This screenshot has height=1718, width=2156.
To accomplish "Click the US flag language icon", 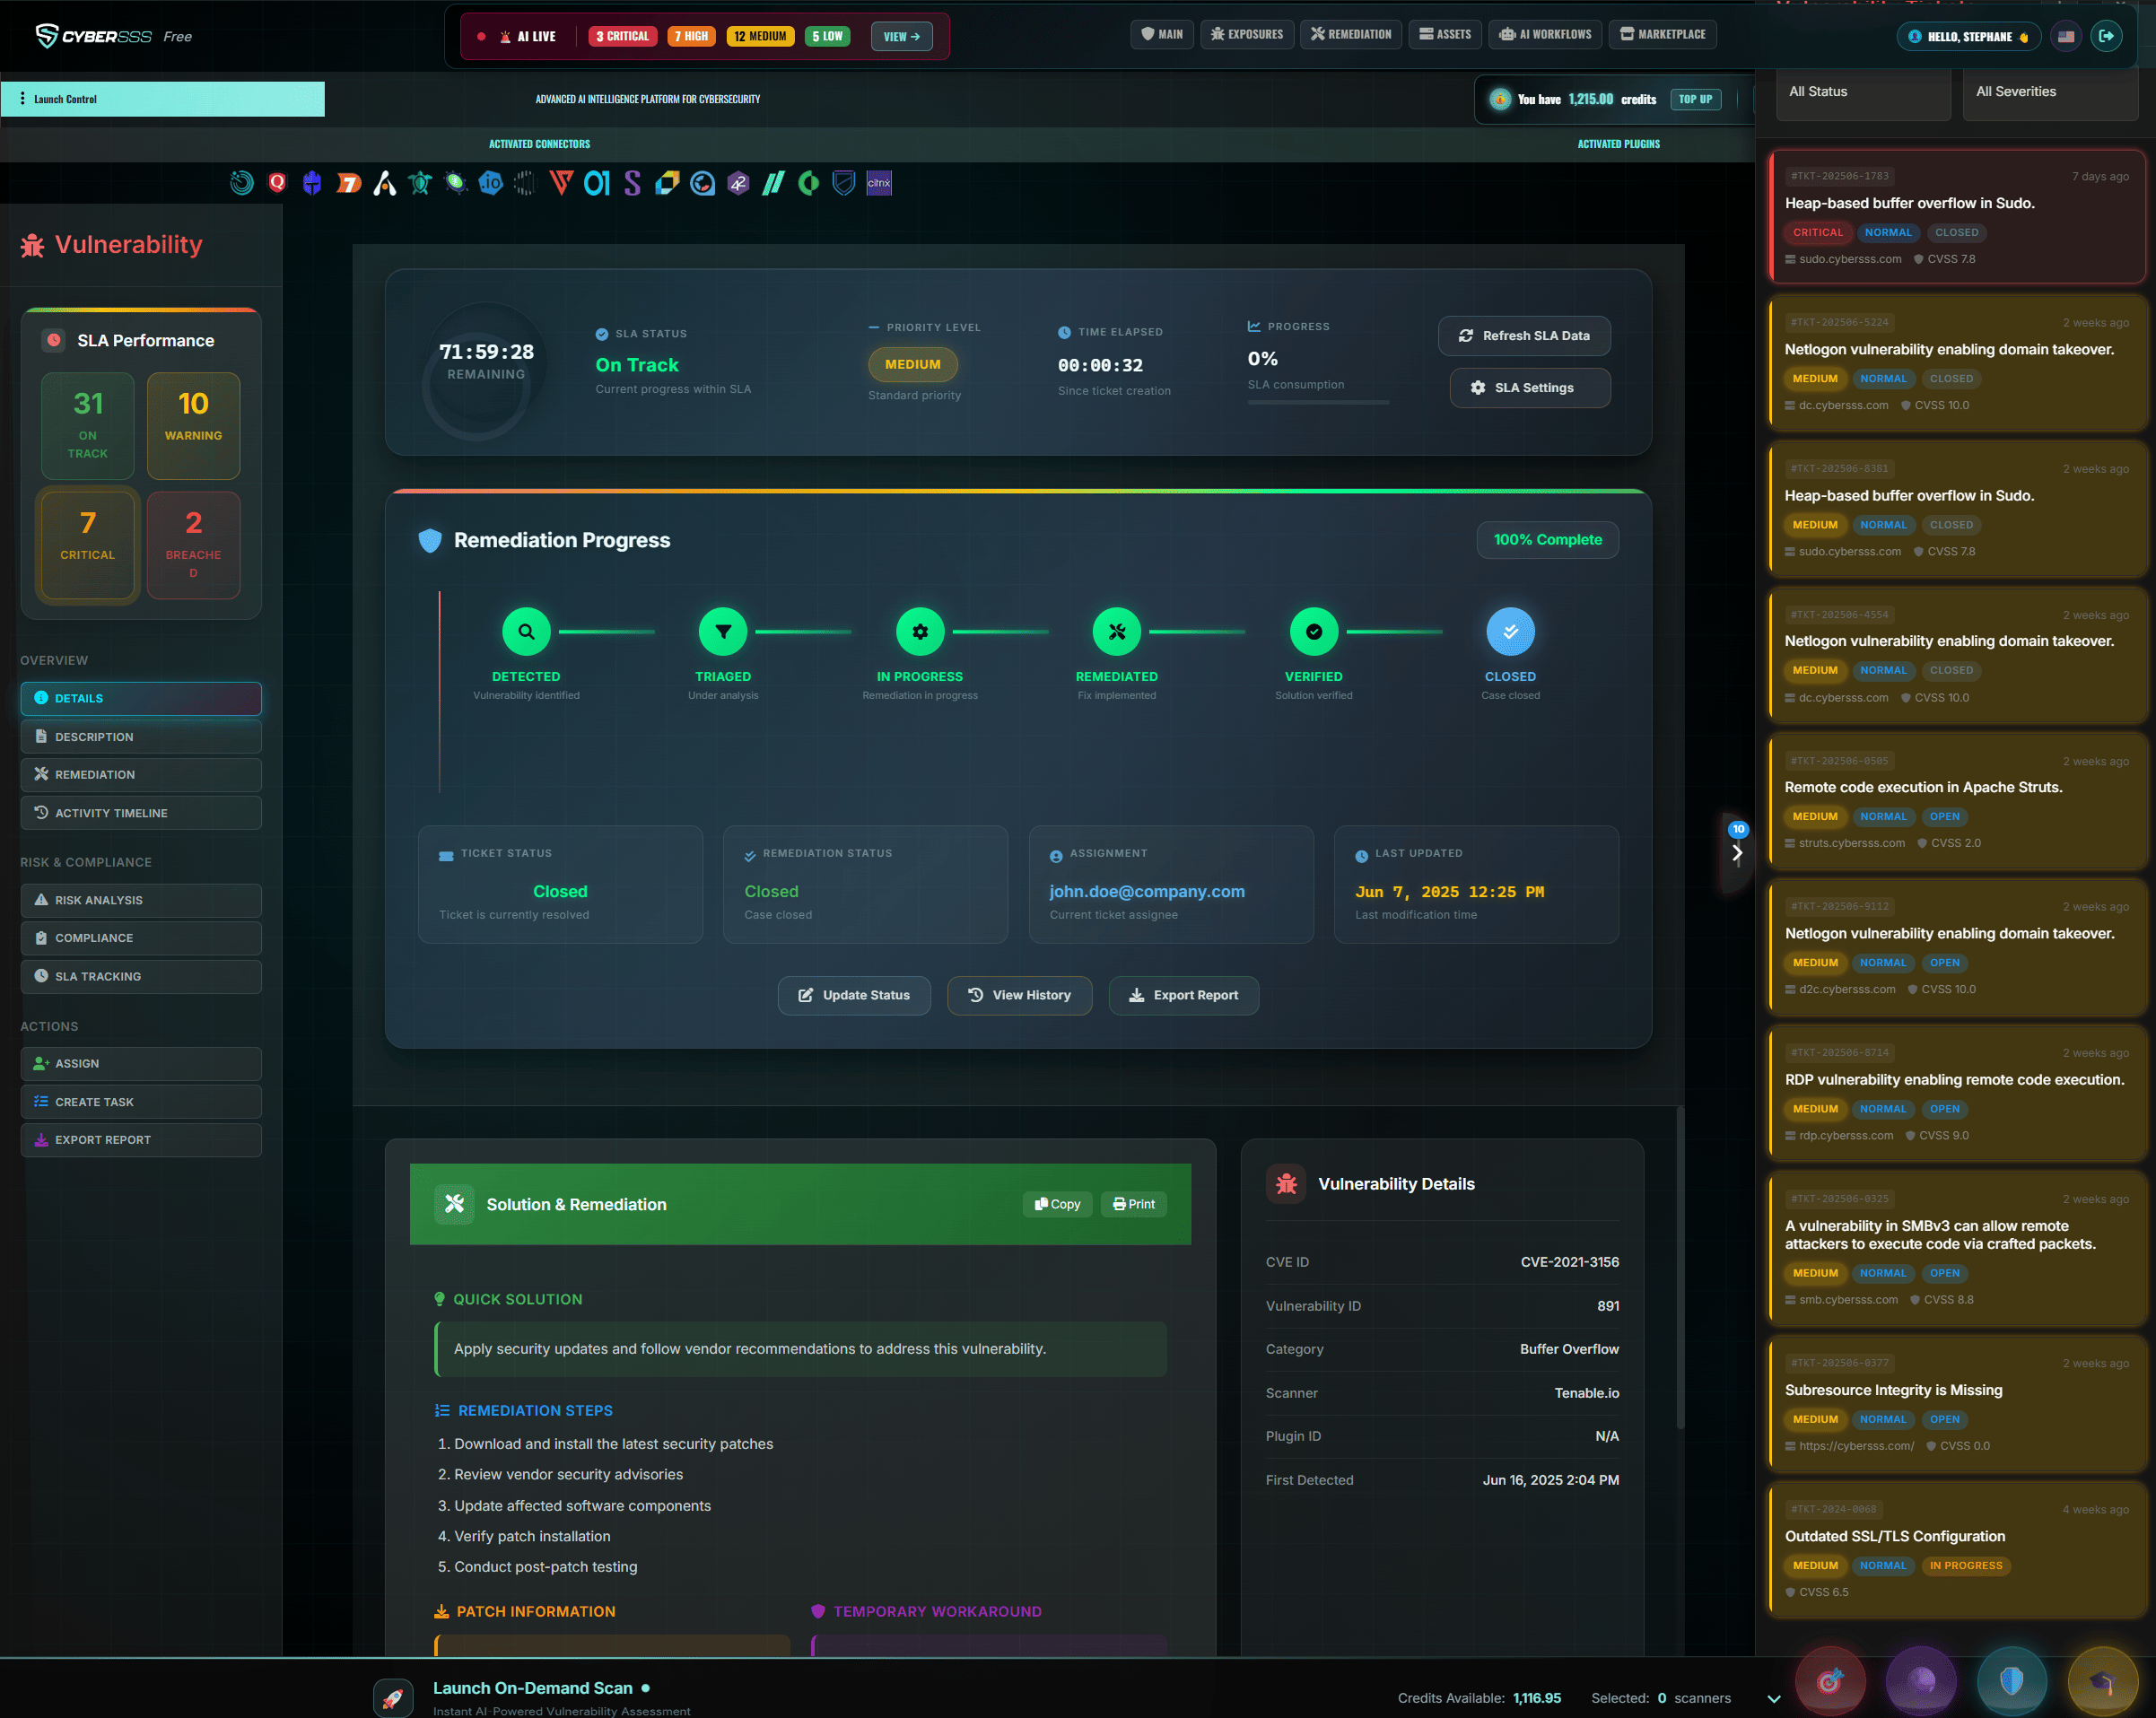I will tap(2066, 36).
